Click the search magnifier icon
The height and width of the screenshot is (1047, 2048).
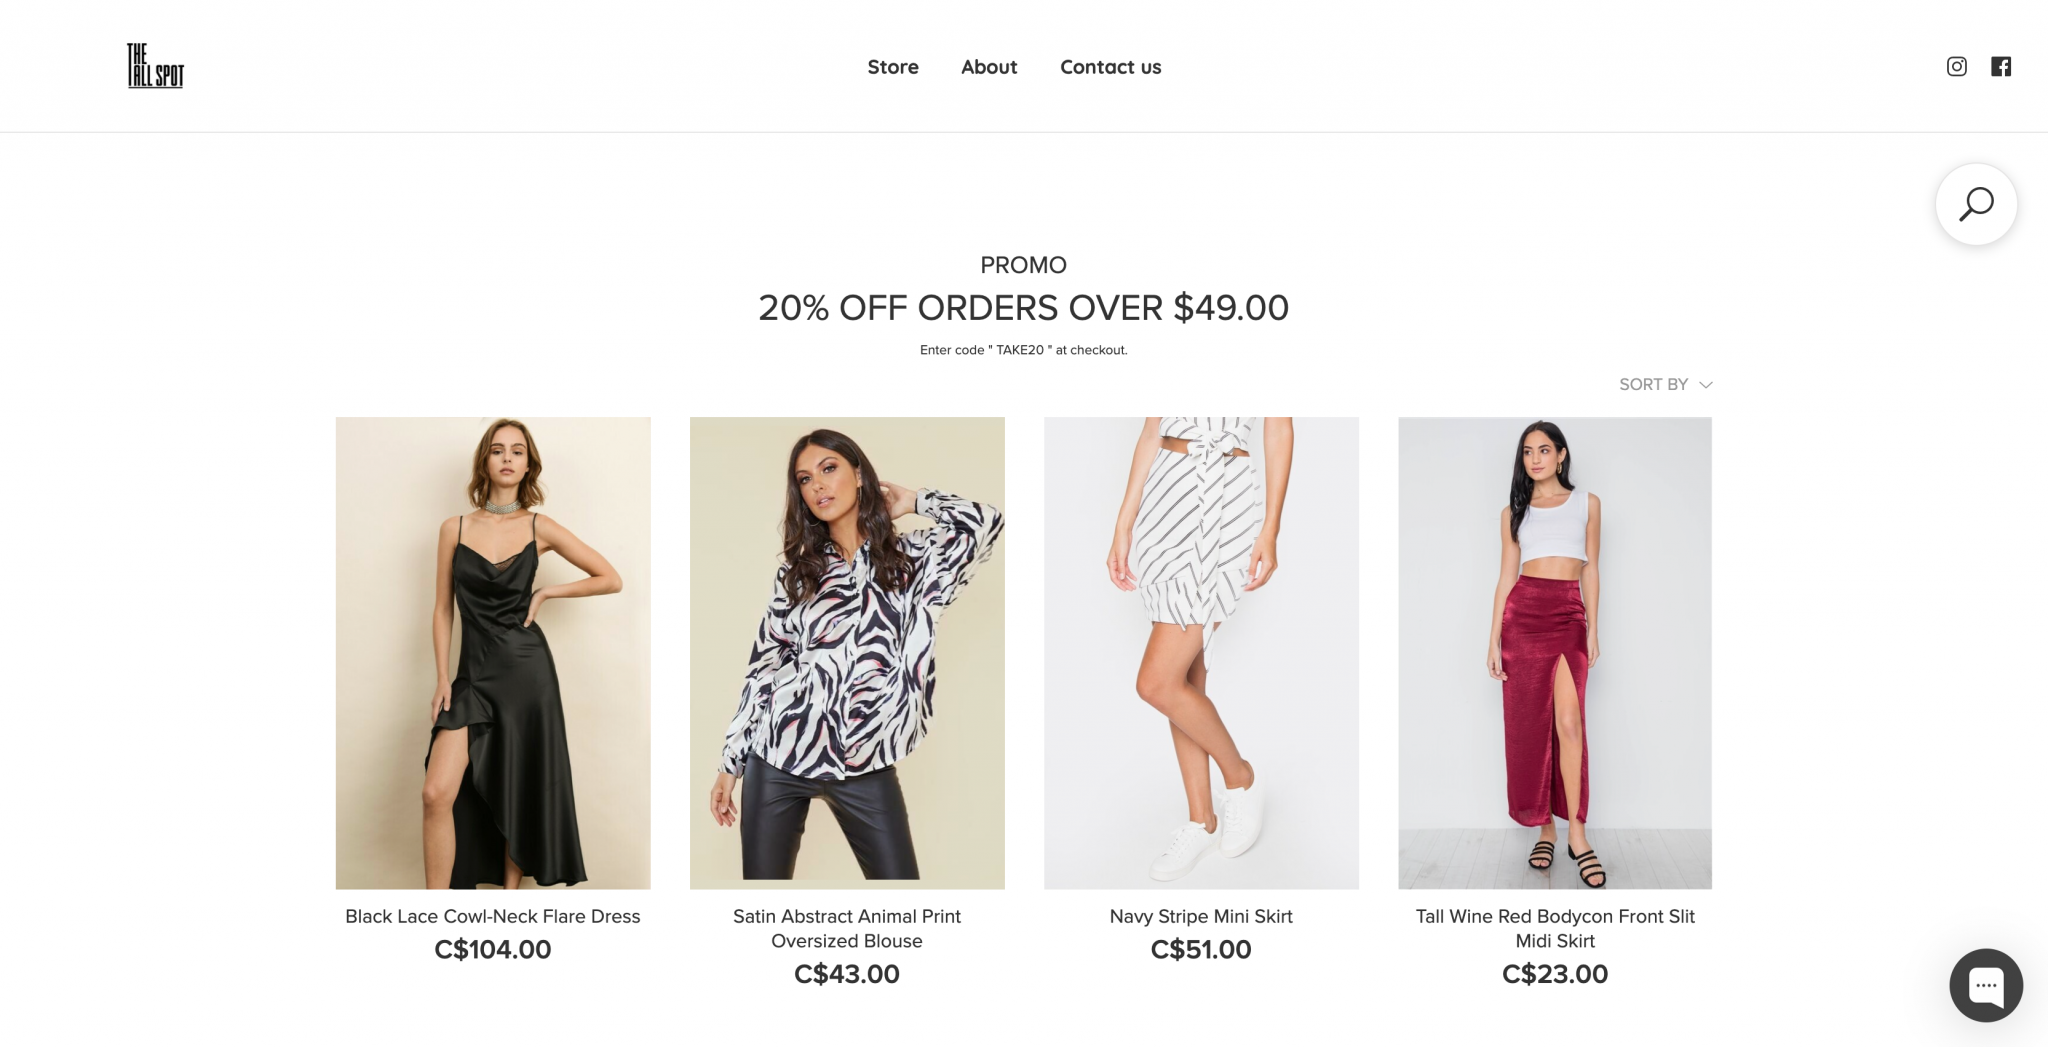click(1975, 203)
